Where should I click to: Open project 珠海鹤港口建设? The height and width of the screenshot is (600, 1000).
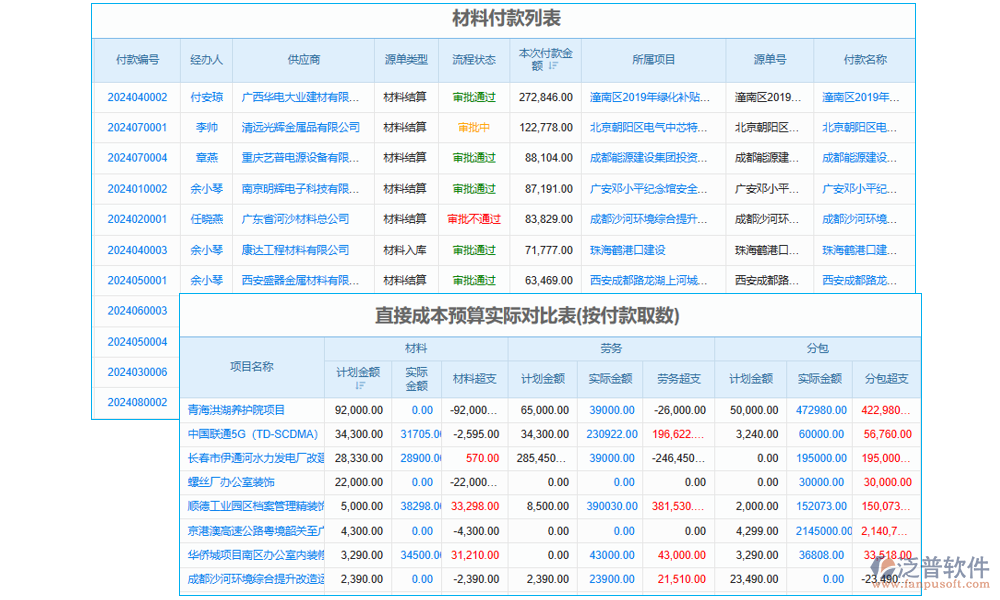click(x=651, y=250)
